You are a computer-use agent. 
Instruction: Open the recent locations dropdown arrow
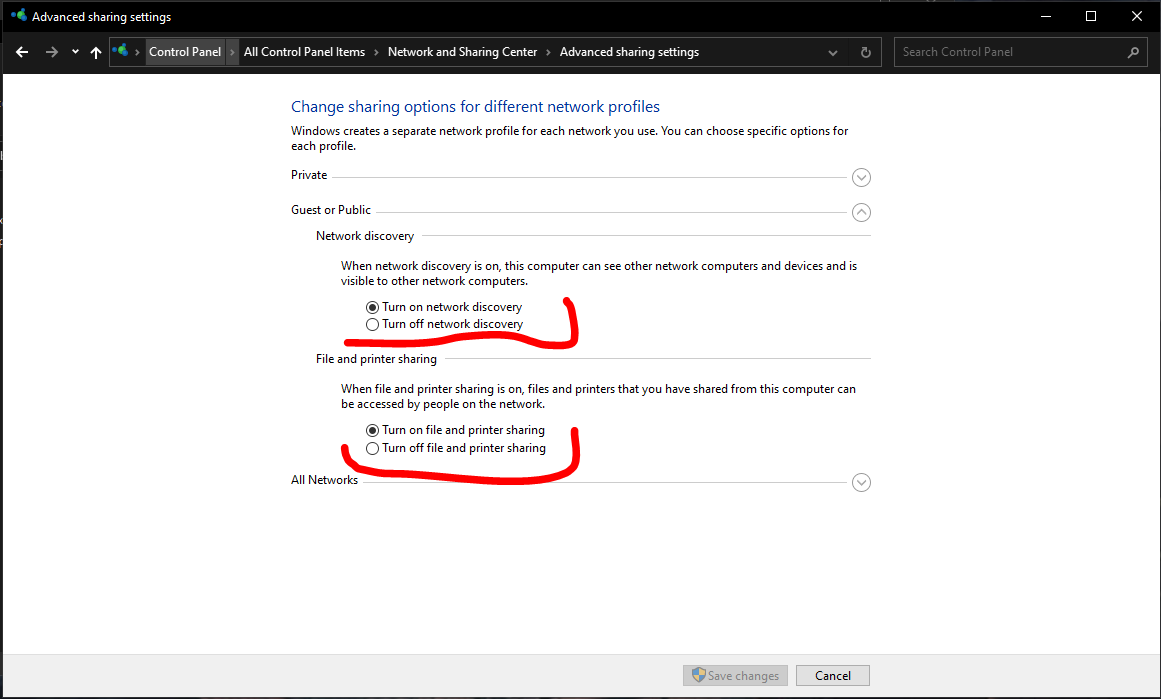pyautogui.click(x=75, y=52)
